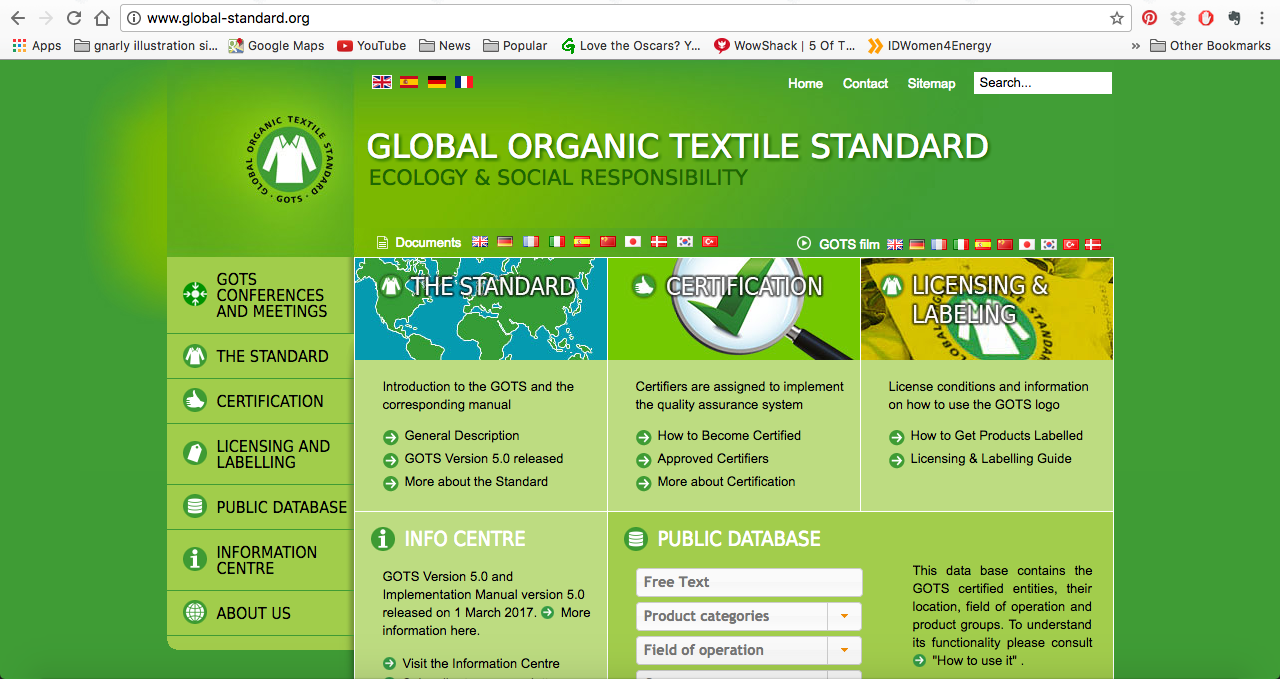1280x679 pixels.
Task: Open the Contact page link
Action: 865,83
